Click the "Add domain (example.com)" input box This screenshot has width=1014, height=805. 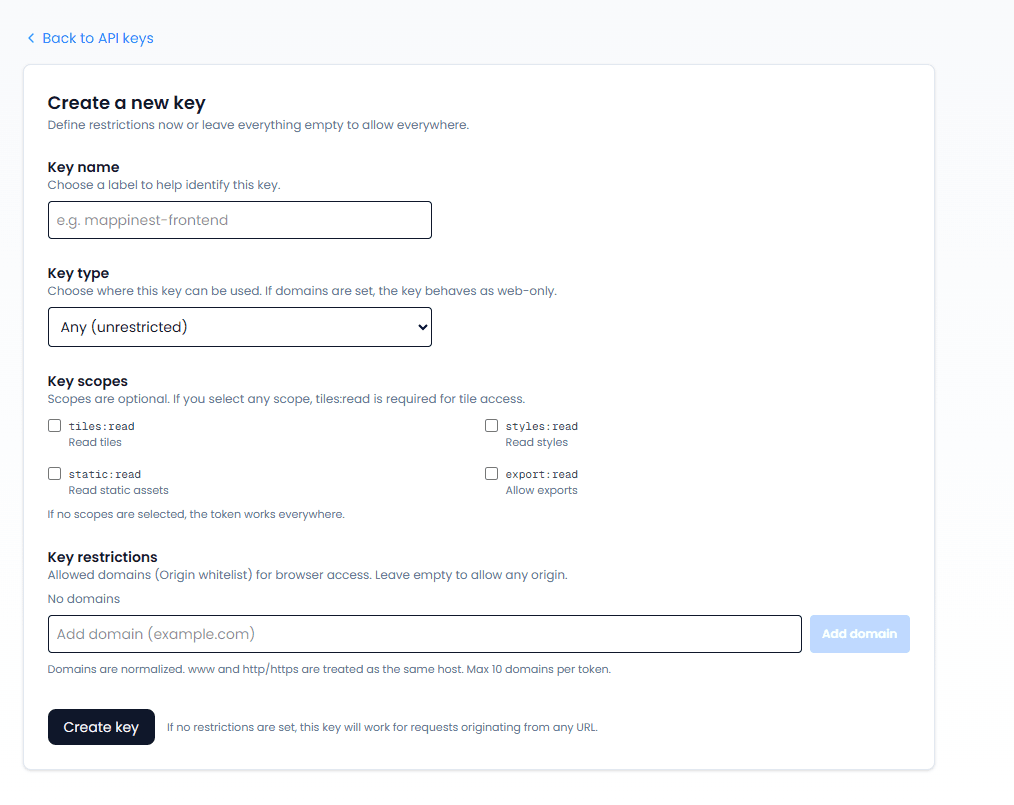(x=424, y=633)
